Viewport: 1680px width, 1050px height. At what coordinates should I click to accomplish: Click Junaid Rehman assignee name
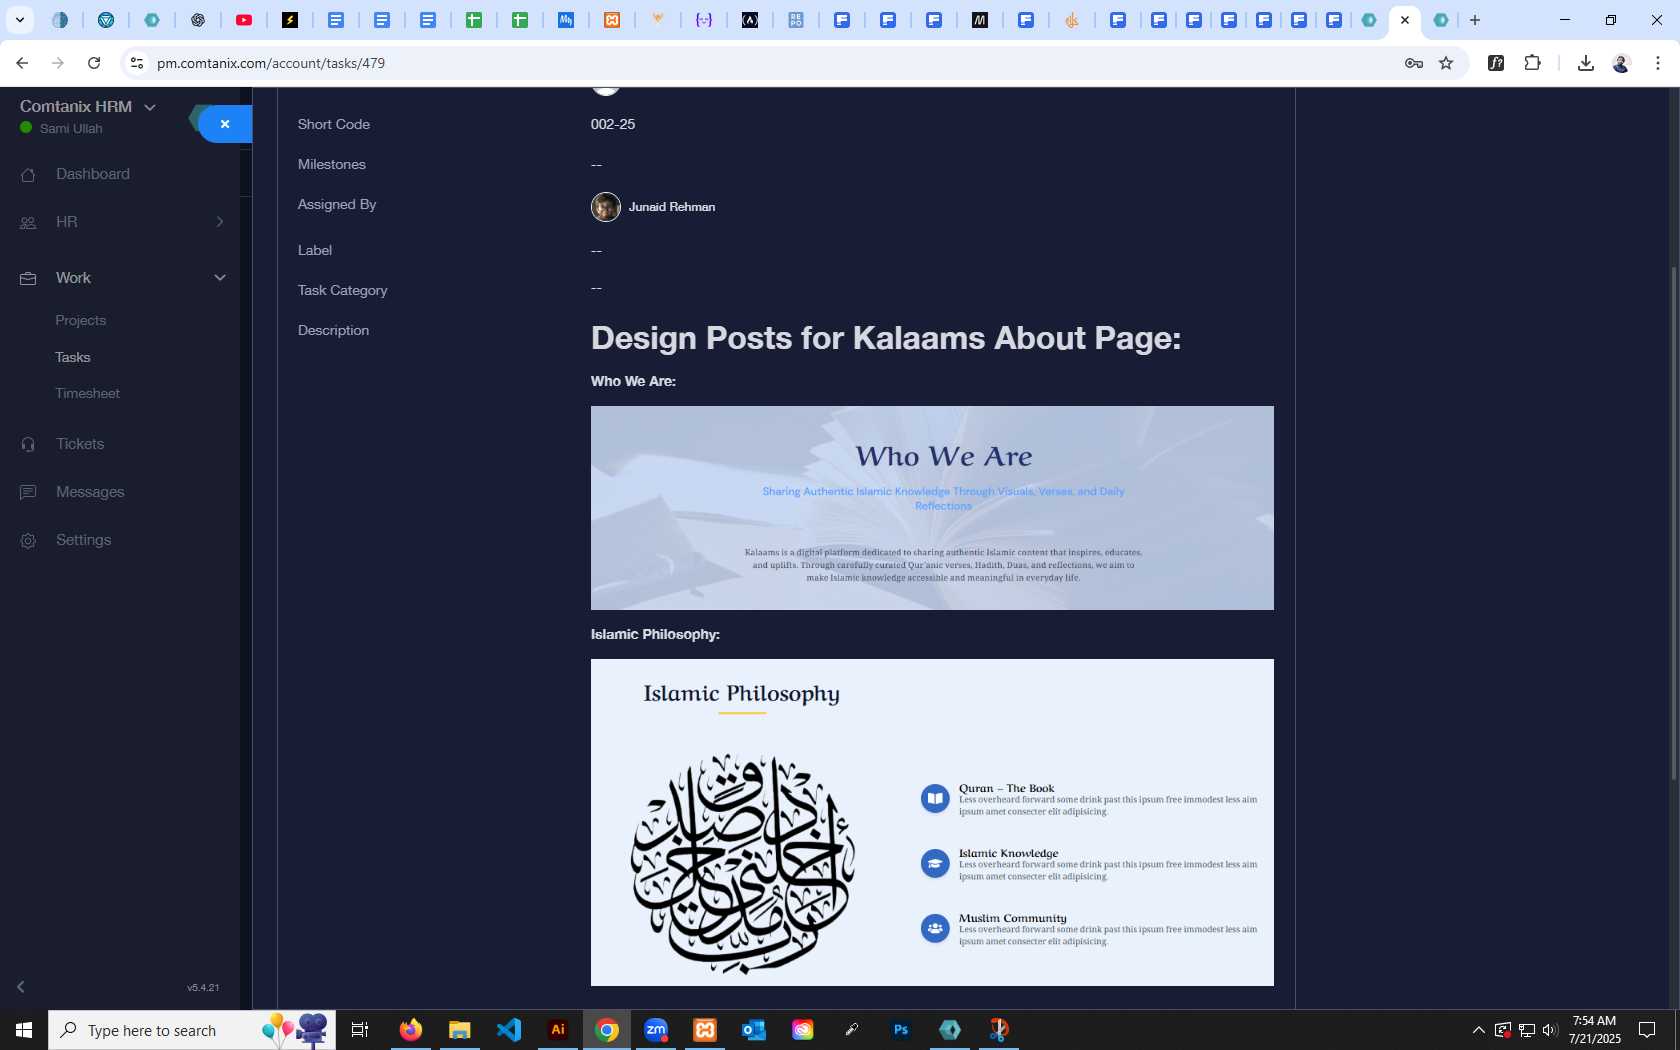pyautogui.click(x=672, y=207)
